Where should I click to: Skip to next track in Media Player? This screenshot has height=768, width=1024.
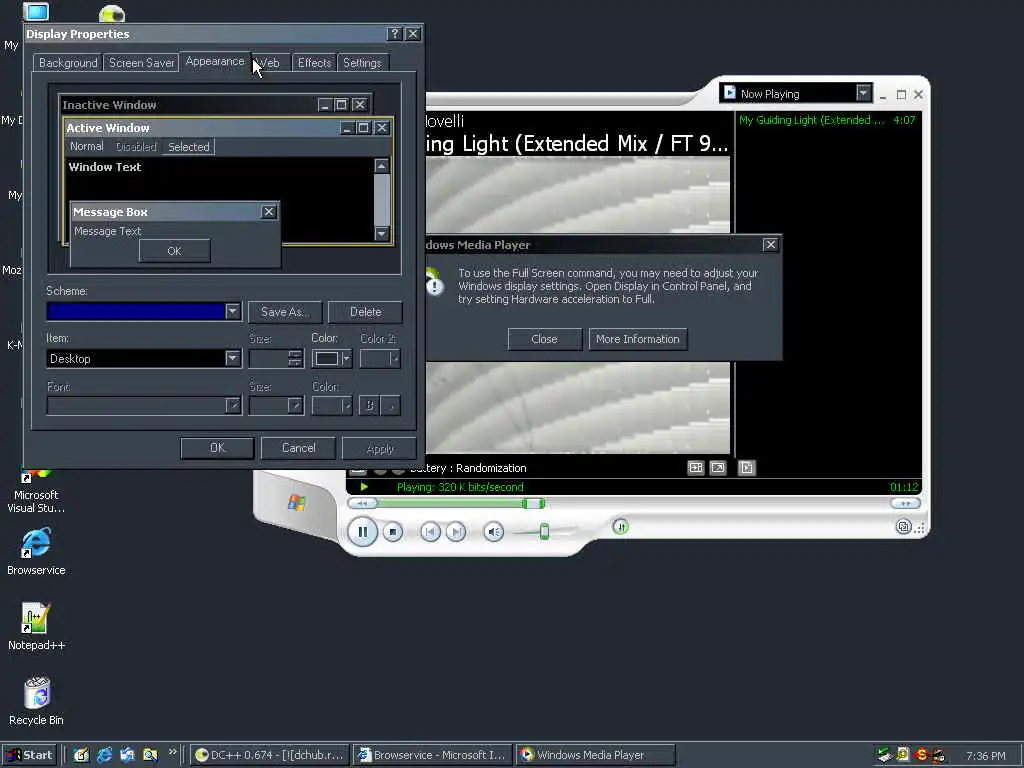point(456,532)
